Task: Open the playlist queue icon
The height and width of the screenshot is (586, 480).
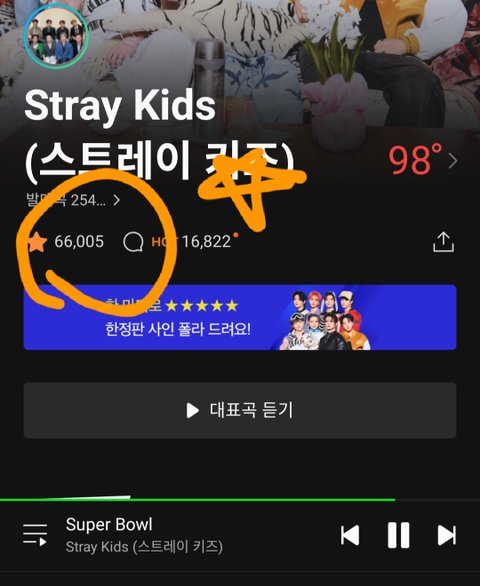Action: click(x=35, y=534)
